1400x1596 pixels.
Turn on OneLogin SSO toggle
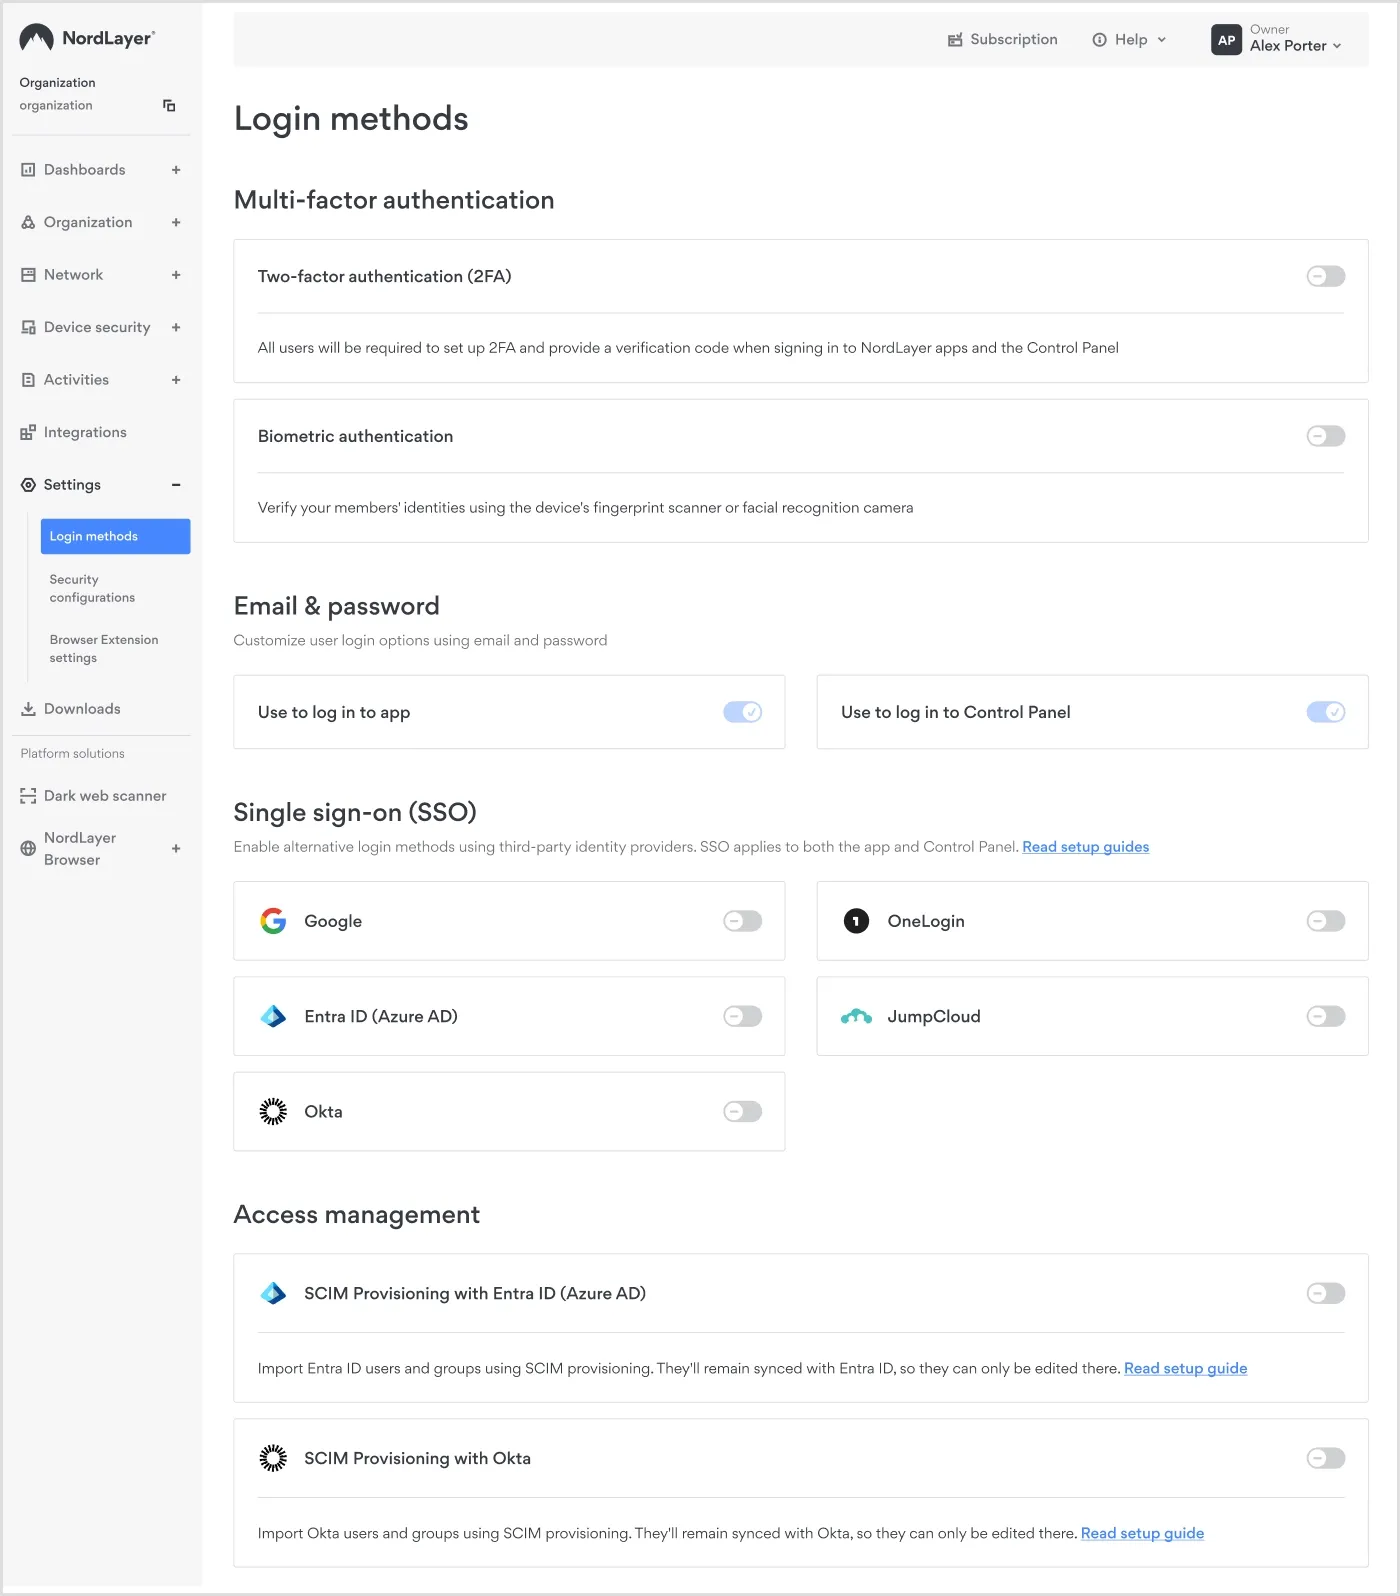1325,921
